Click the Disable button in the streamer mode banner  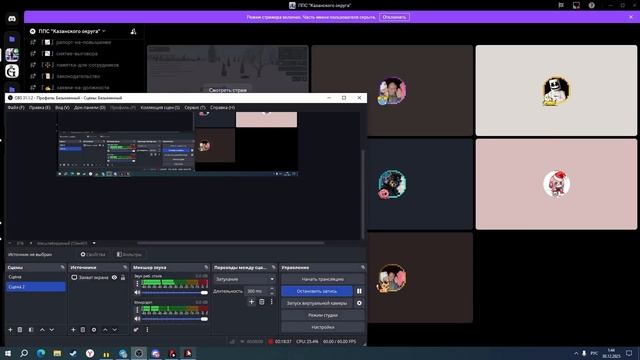coord(394,17)
